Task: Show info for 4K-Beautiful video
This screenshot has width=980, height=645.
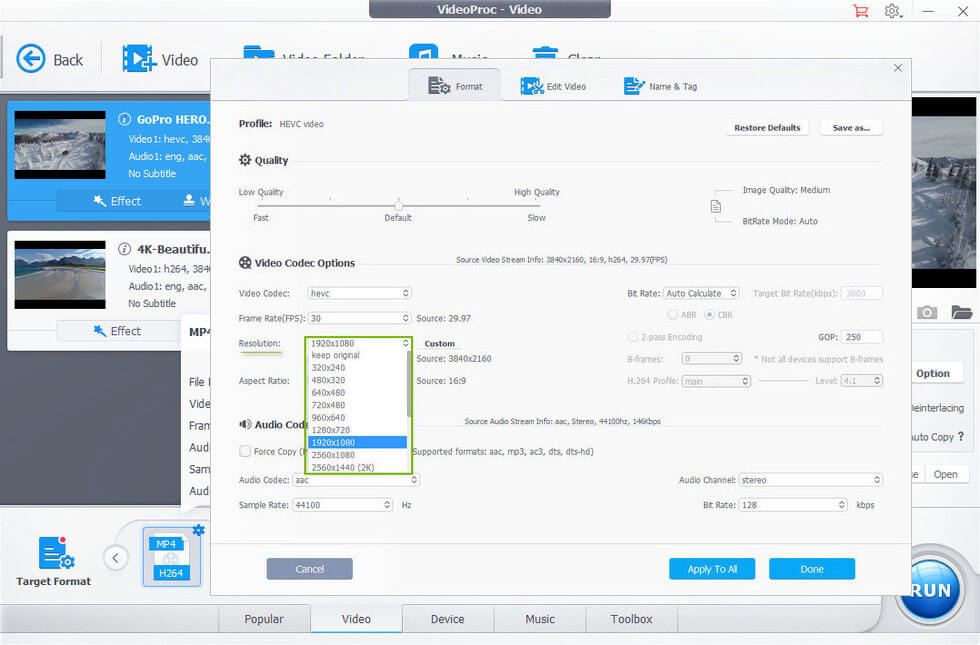Action: pyautogui.click(x=124, y=249)
